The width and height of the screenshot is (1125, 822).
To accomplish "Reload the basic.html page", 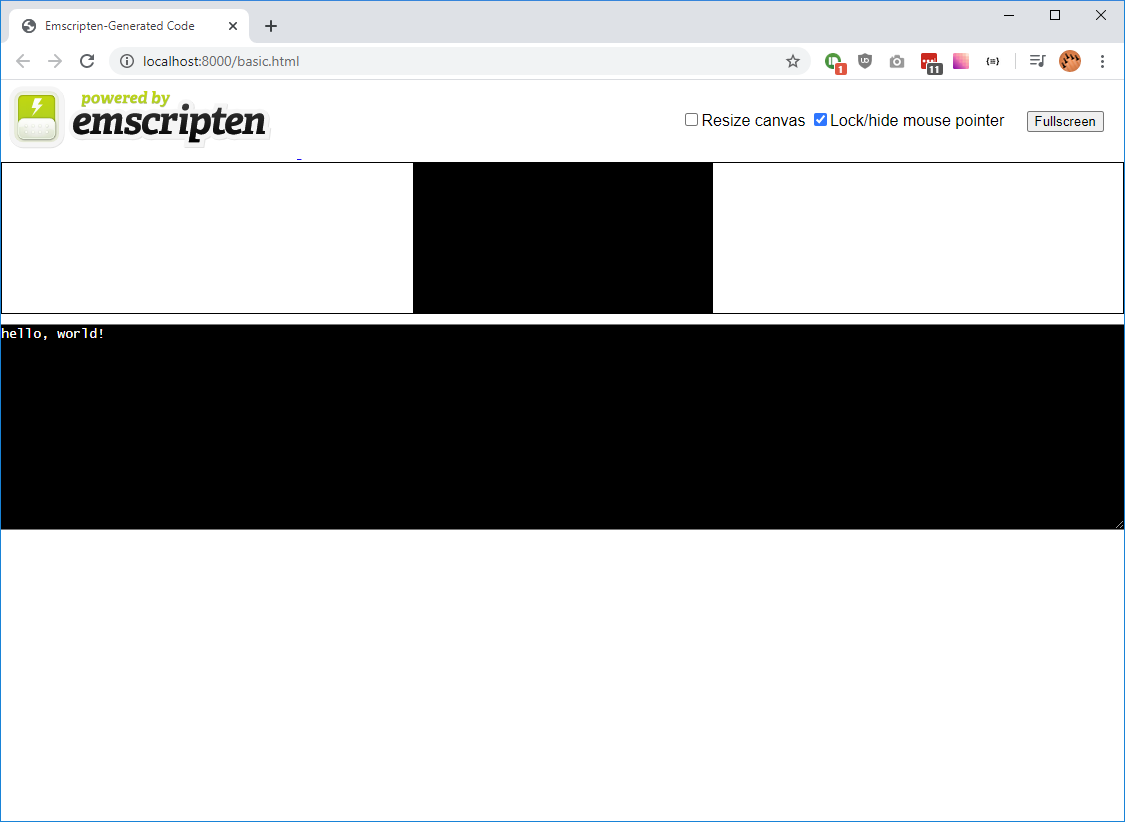I will (x=87, y=61).
